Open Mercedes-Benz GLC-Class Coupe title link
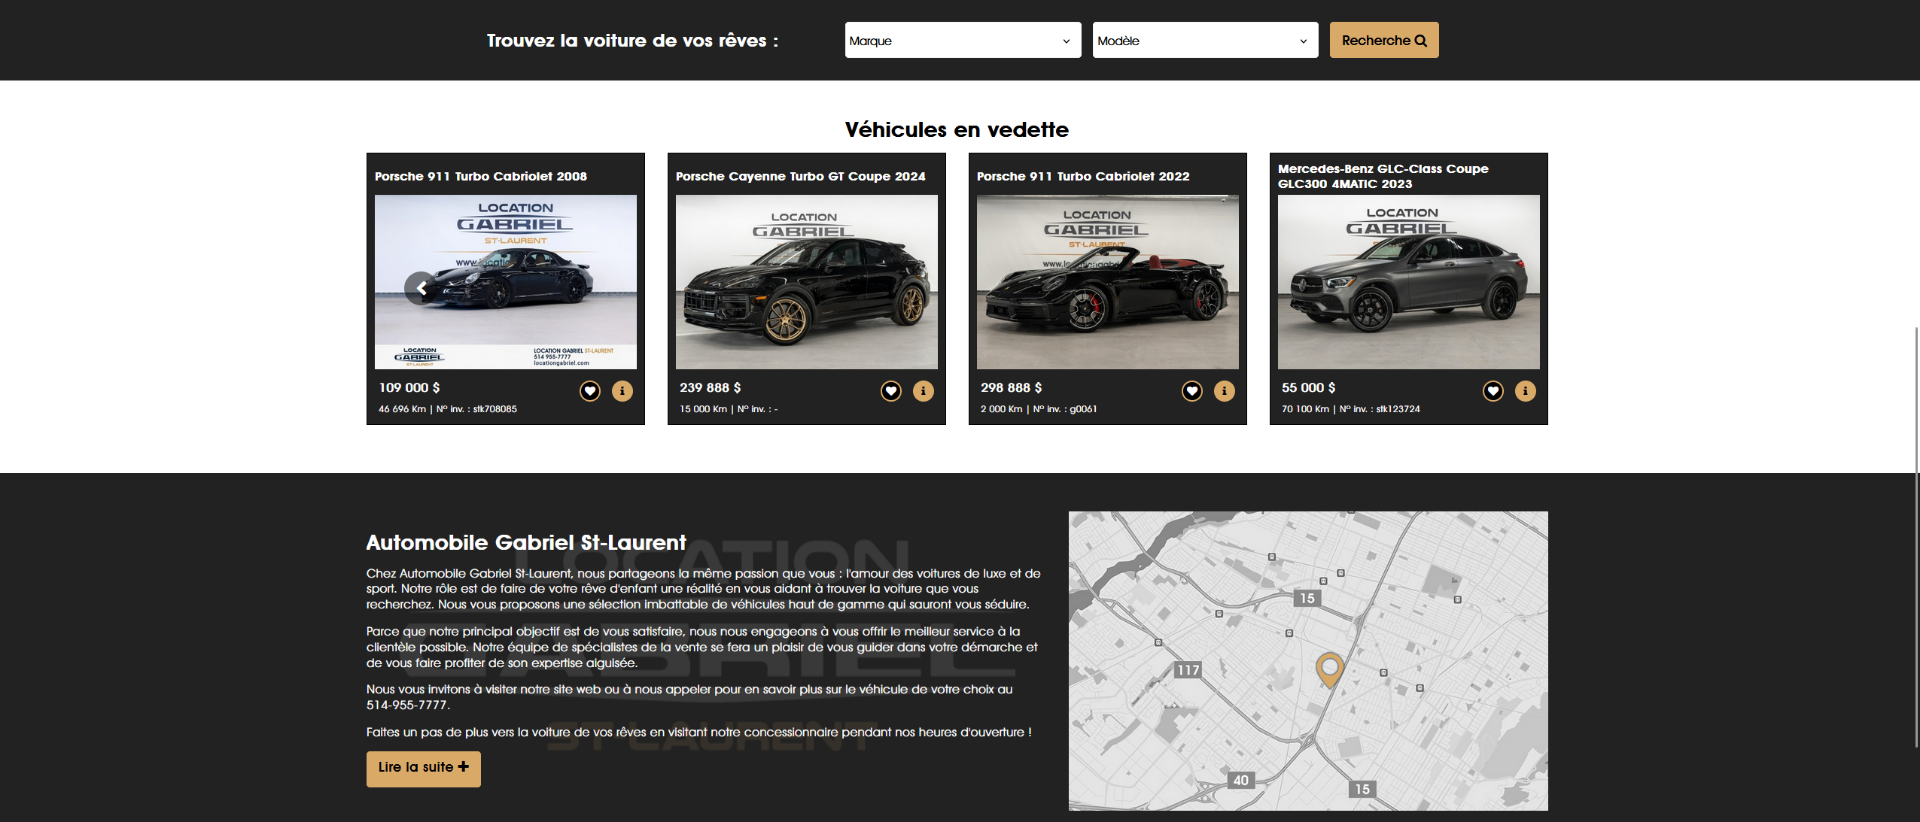Image resolution: width=1920 pixels, height=822 pixels. pyautogui.click(x=1383, y=176)
